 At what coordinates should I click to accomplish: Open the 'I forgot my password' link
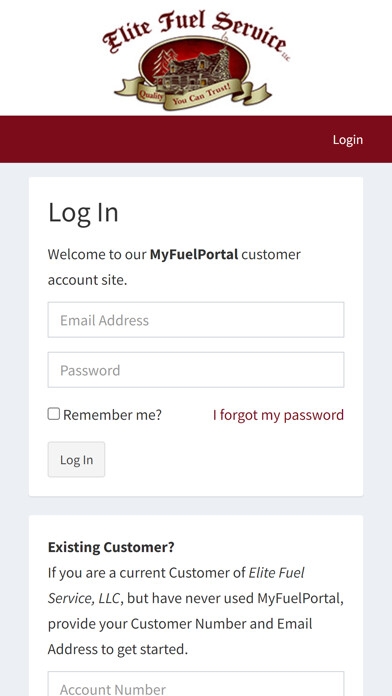[x=278, y=415]
